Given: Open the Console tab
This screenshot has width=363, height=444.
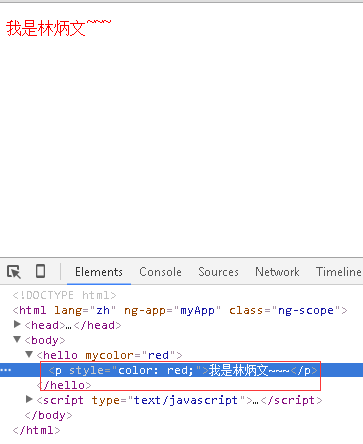Looking at the screenshot, I should pyautogui.click(x=160, y=272).
